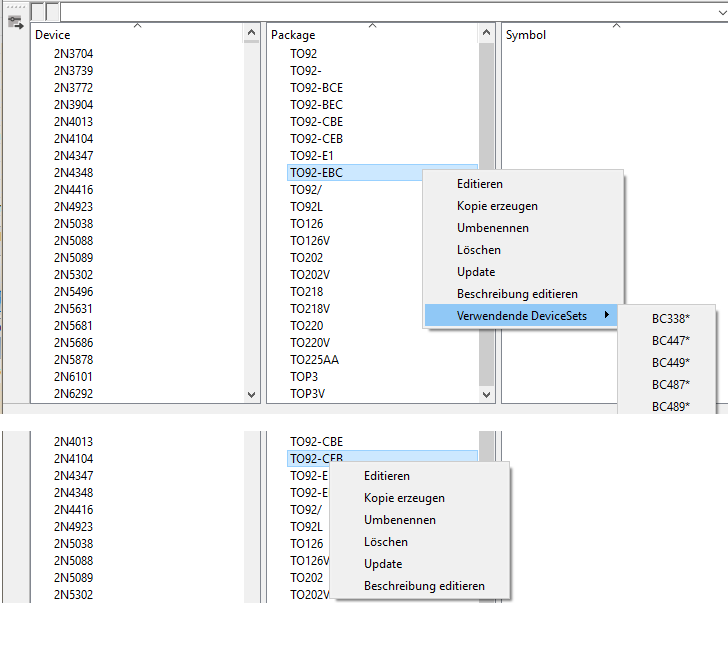This screenshot has height=645, width=728.
Task: Select package TO92-BEC
Action: 317,105
